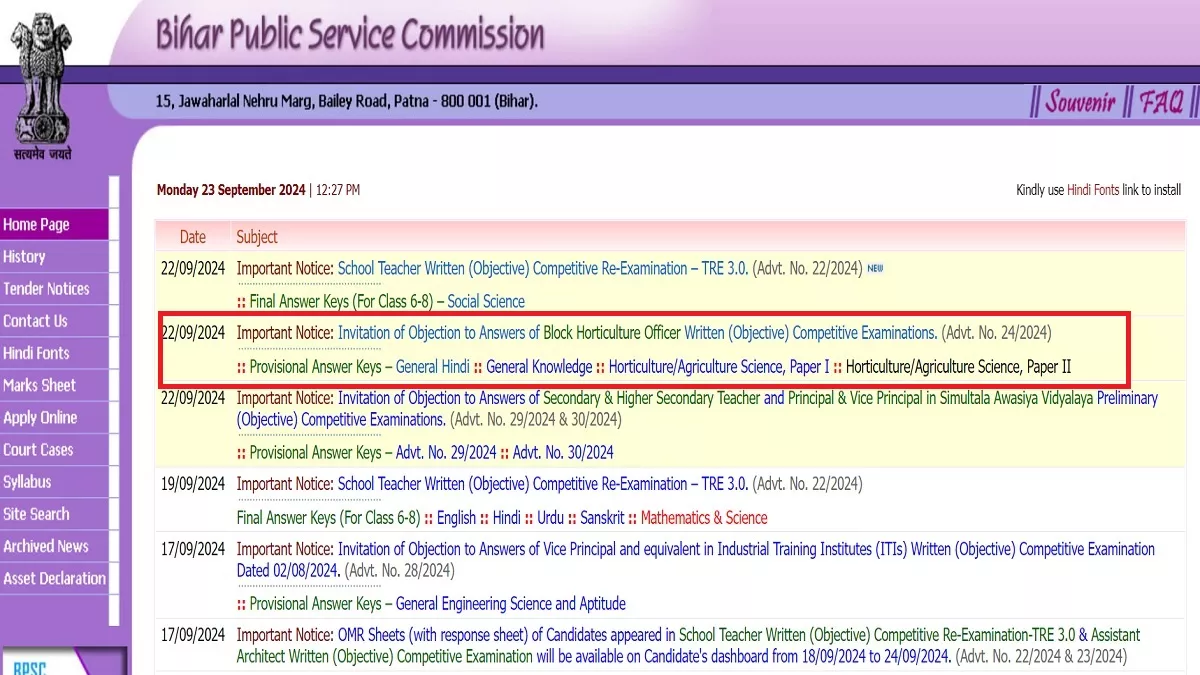Open Advt. No. 29/2024 provisional answer key

(446, 452)
